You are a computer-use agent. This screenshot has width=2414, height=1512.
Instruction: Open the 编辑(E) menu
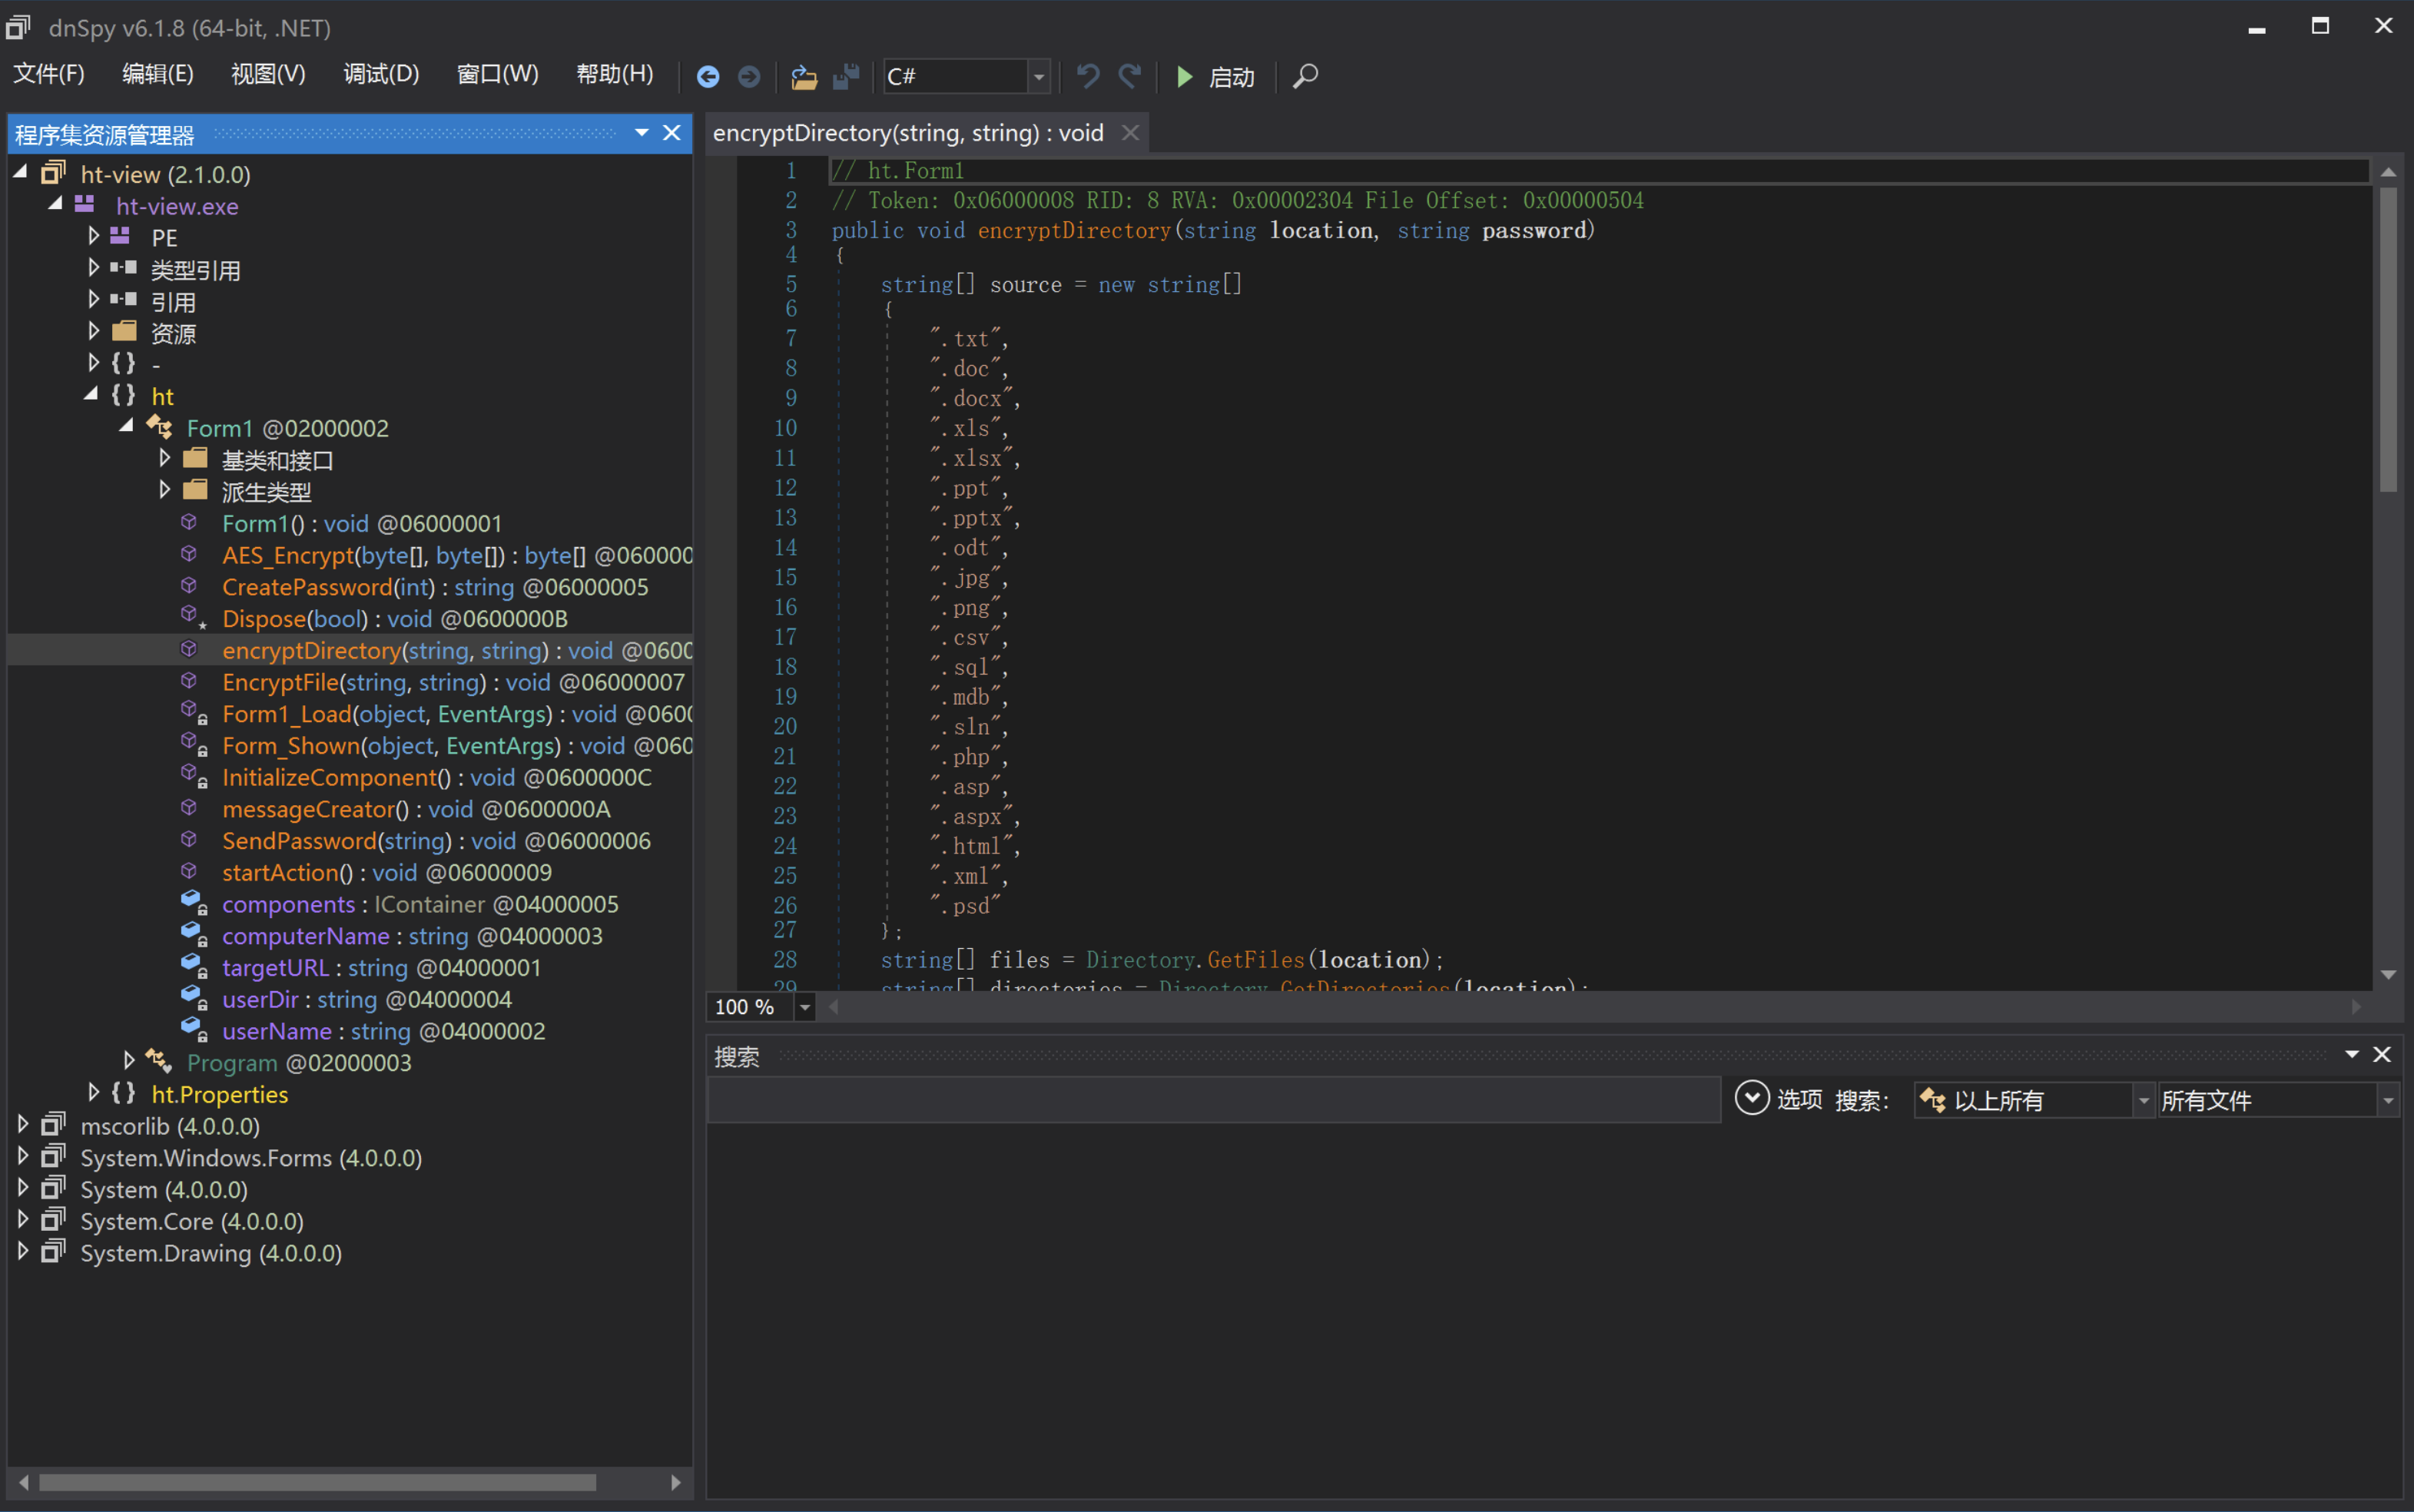pyautogui.click(x=158, y=74)
